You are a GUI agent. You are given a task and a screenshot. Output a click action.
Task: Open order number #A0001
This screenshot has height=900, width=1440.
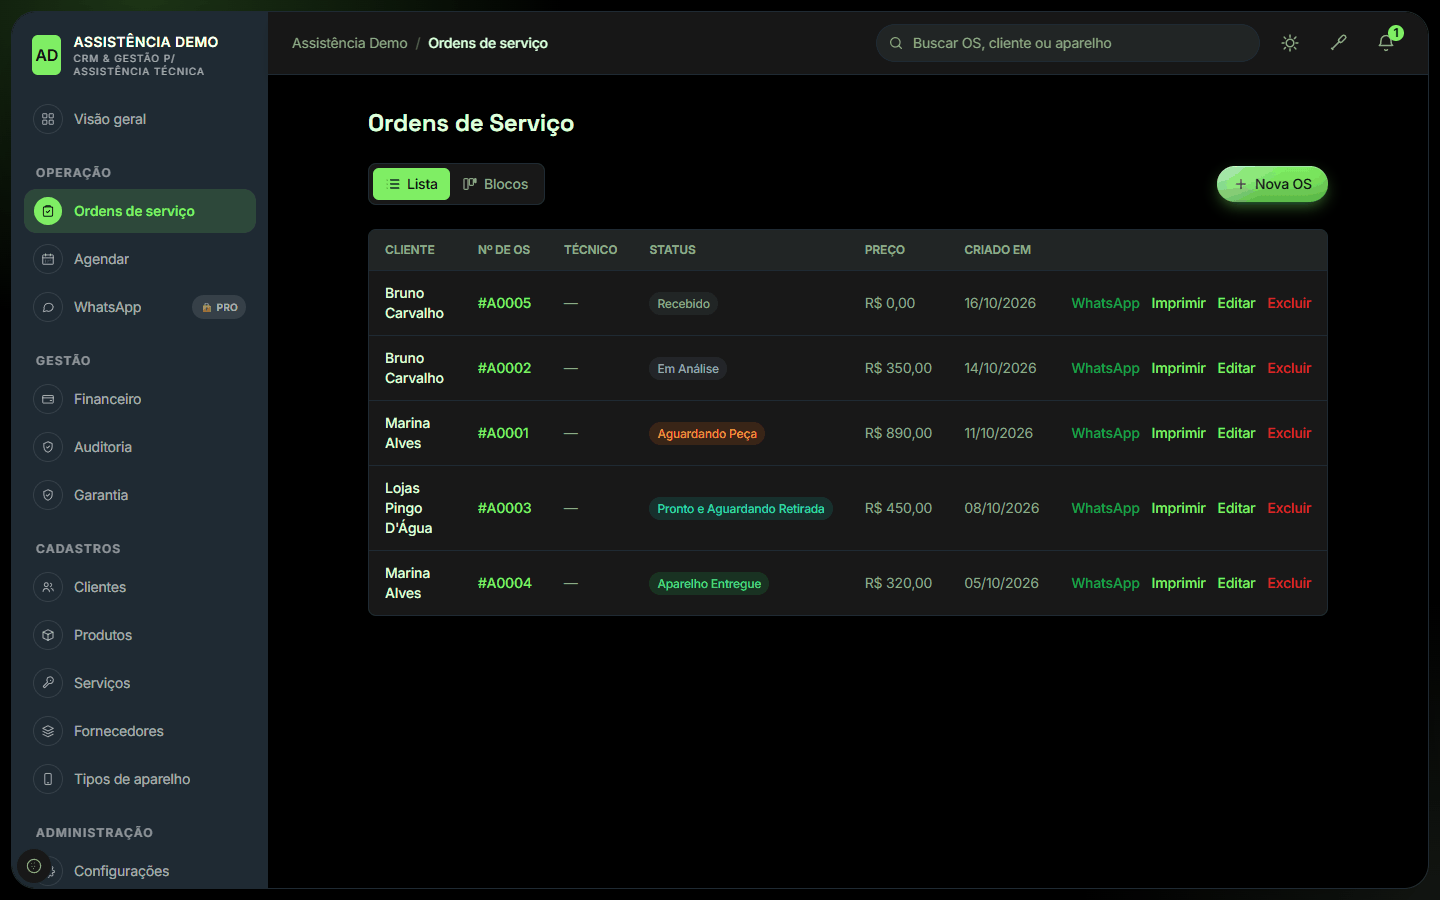(503, 433)
